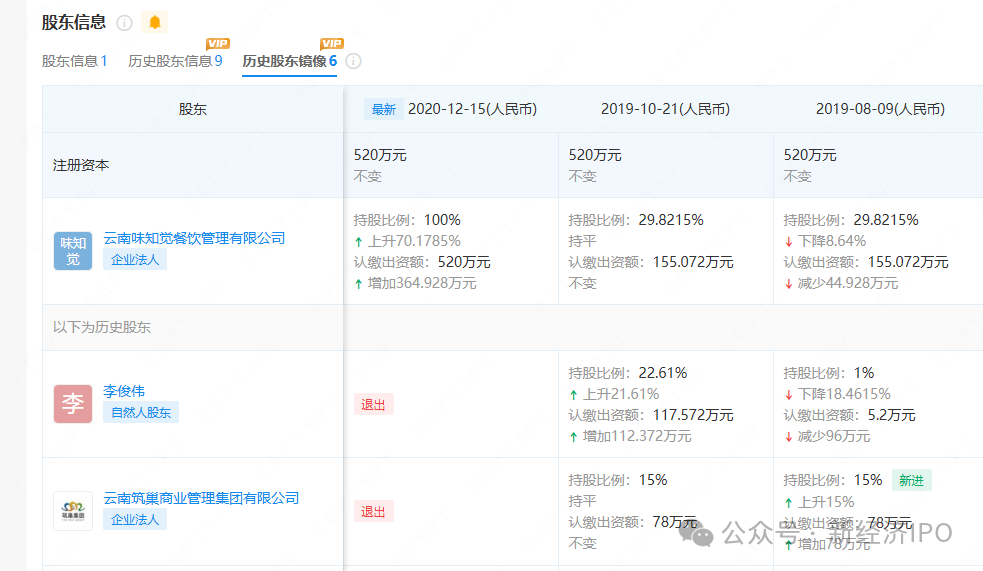Click the orange bell alert icon

(155, 23)
